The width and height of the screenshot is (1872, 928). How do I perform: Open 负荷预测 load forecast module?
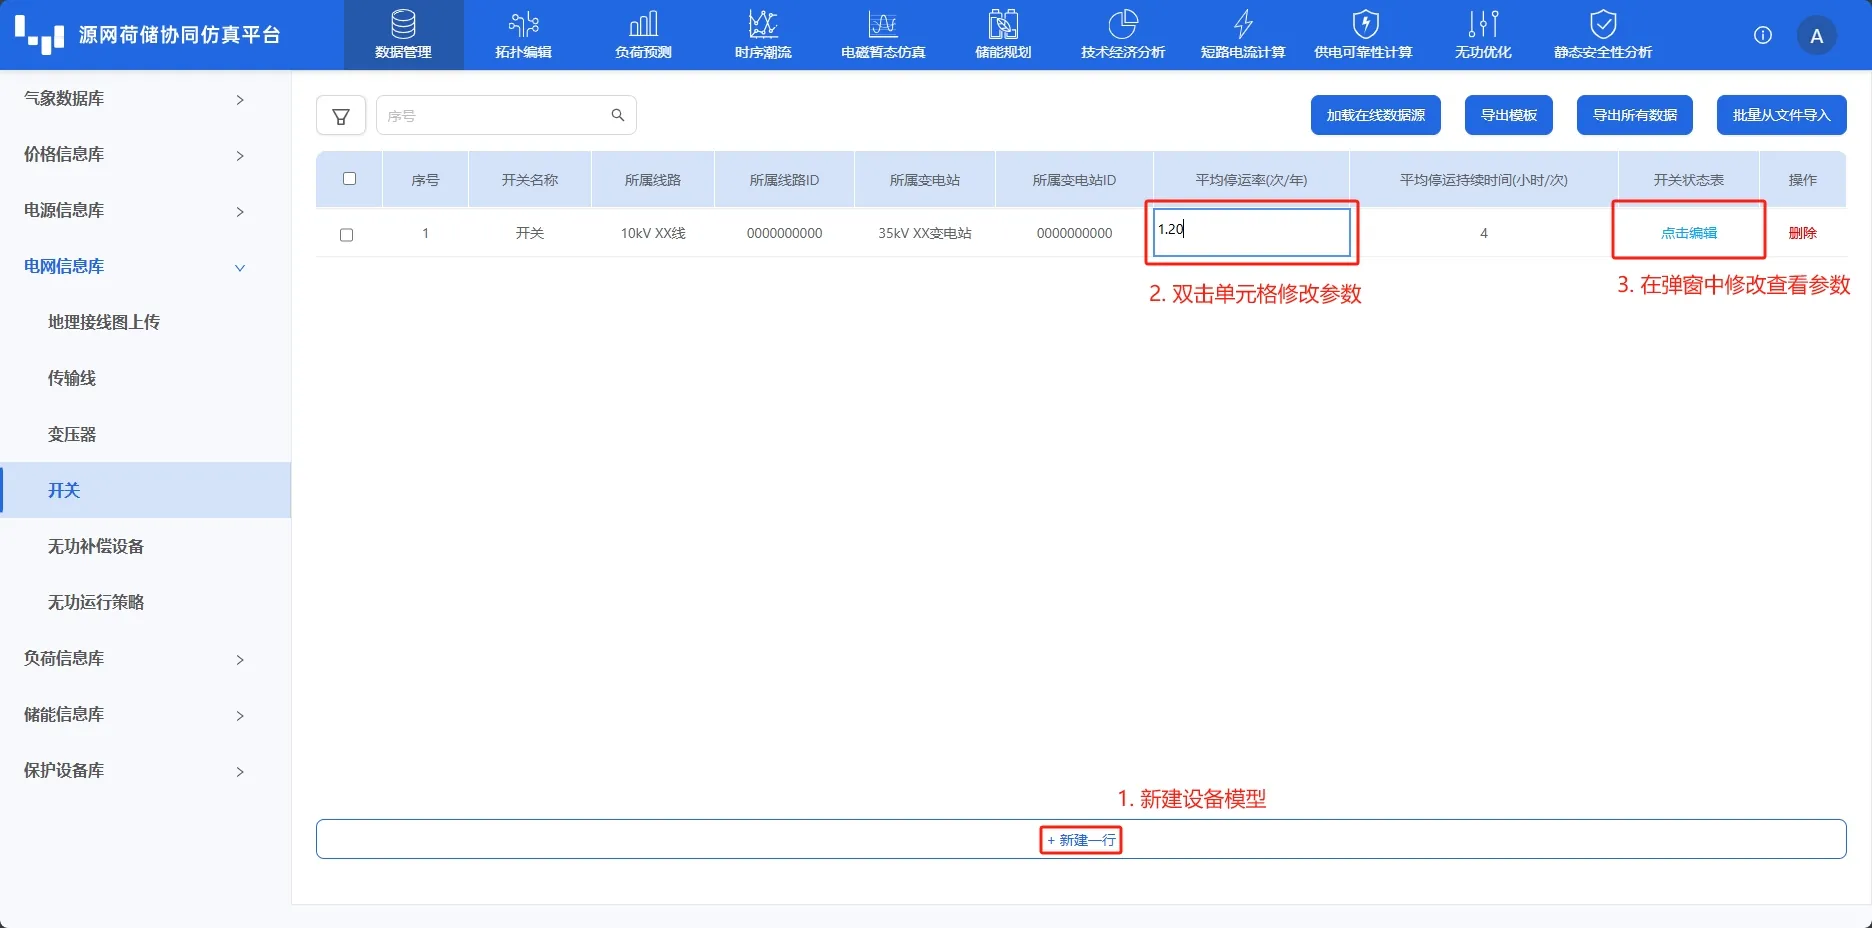[x=644, y=35]
